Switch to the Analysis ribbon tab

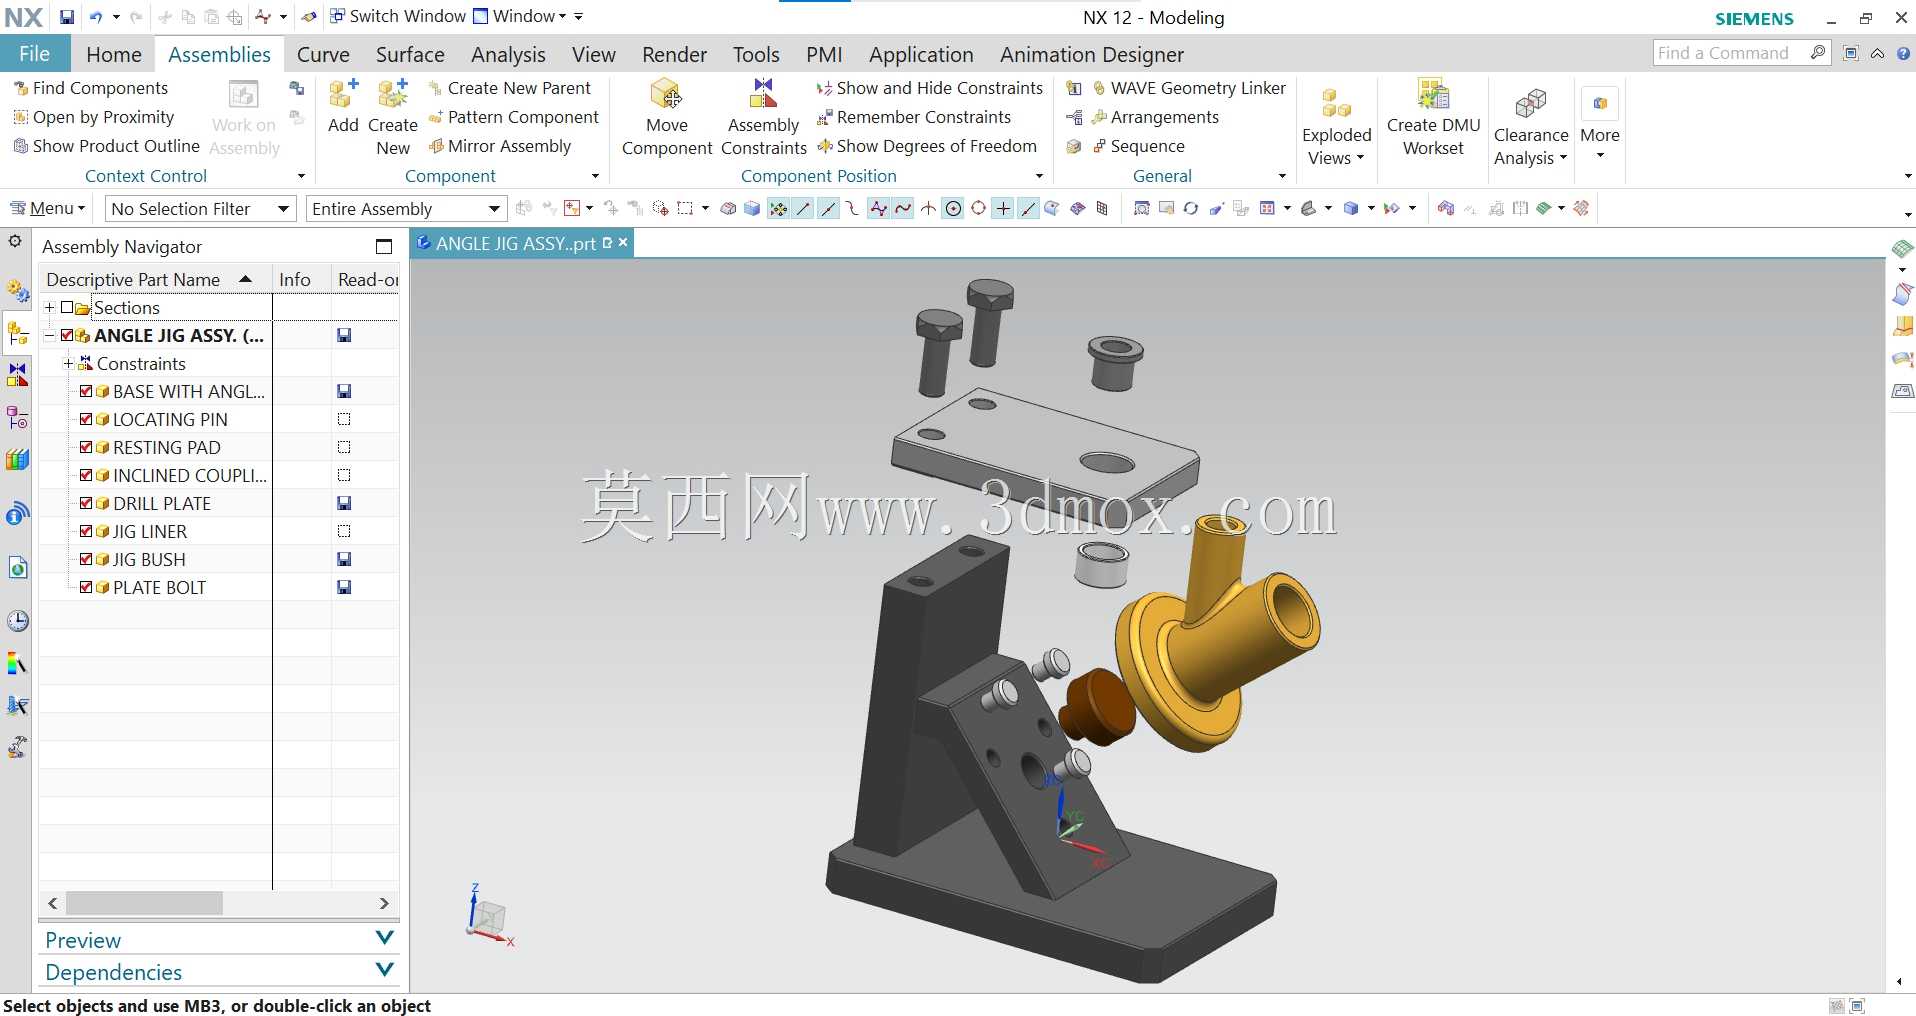coord(508,54)
